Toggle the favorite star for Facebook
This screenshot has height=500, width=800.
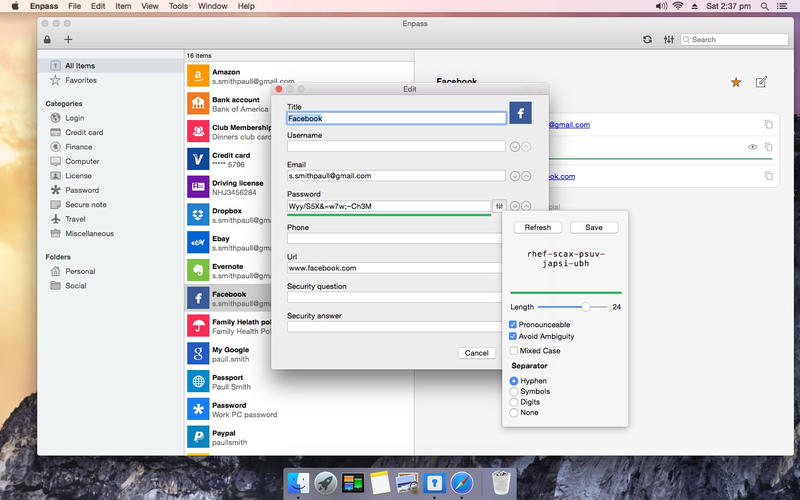tap(736, 82)
